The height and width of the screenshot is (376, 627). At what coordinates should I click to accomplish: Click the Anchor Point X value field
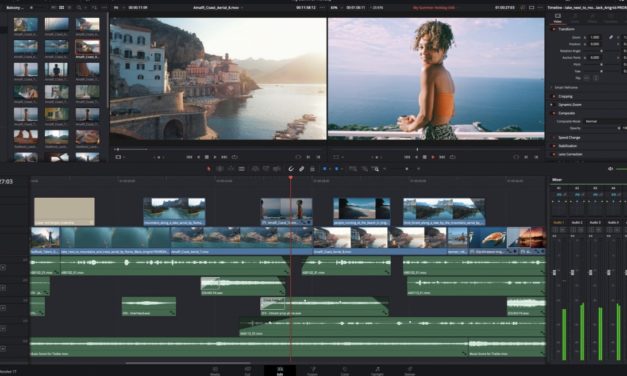click(x=595, y=58)
